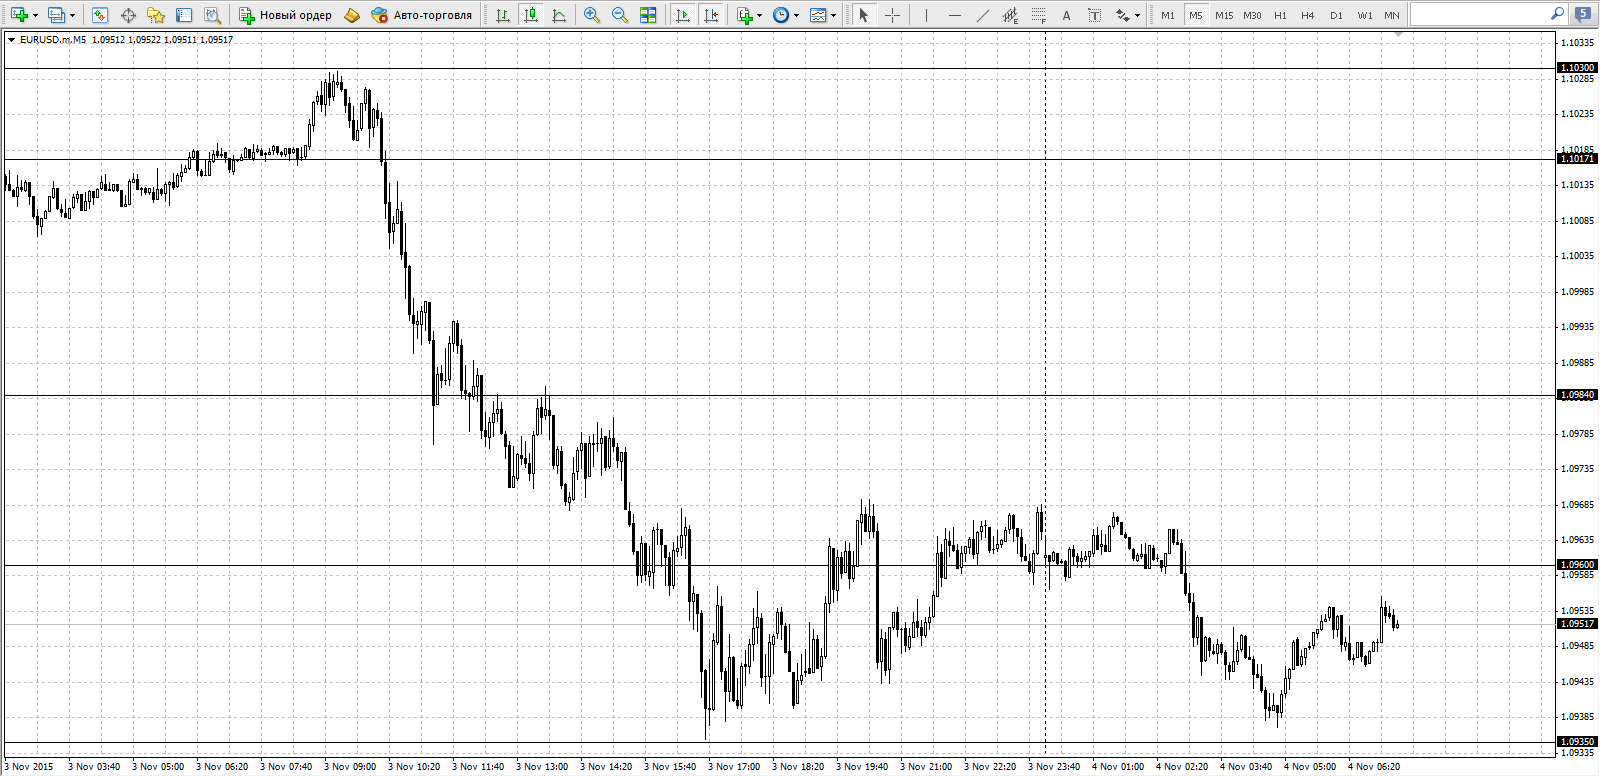Switch to bar chart display
The height and width of the screenshot is (777, 1600).
click(x=503, y=15)
